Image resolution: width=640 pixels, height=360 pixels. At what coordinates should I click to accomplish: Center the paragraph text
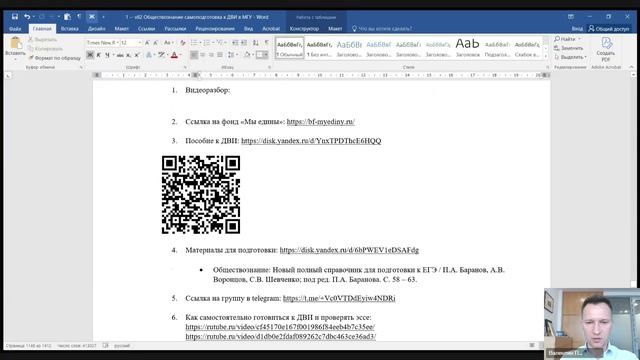(203, 55)
